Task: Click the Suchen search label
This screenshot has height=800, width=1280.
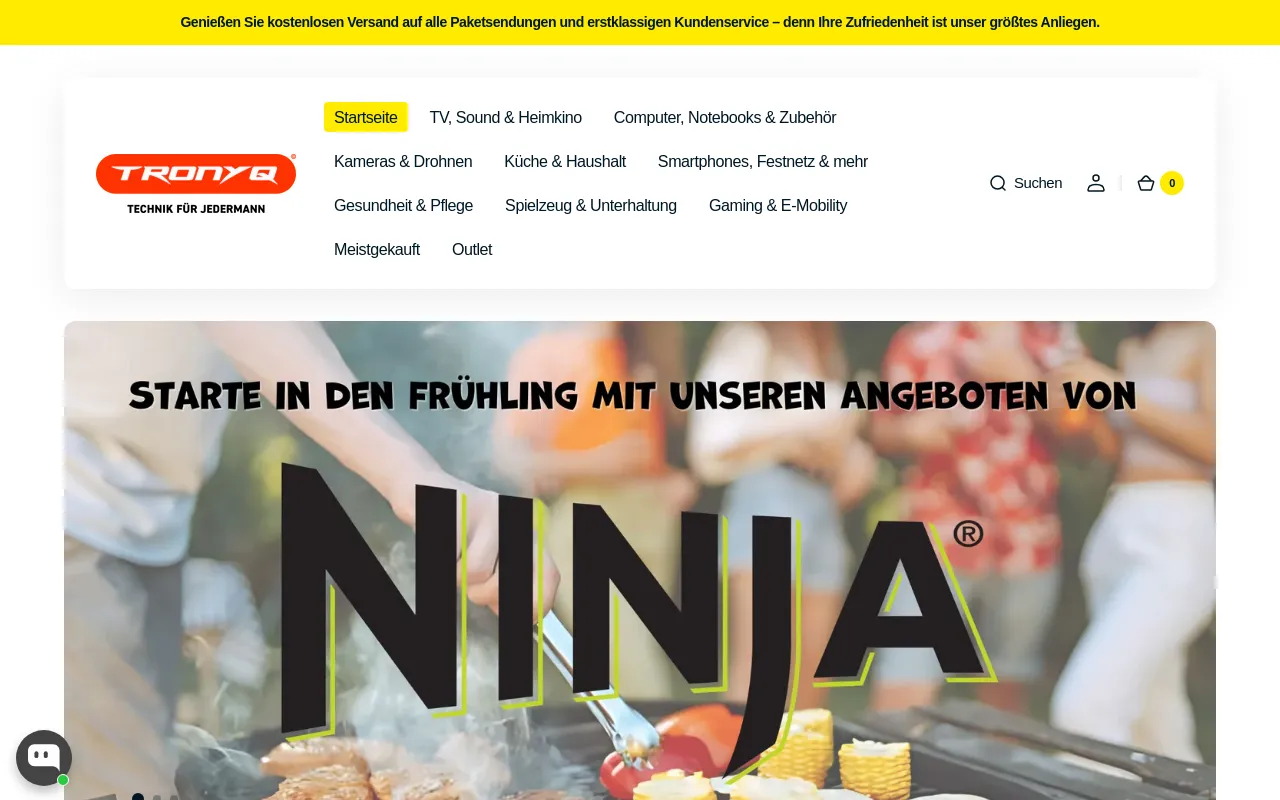Action: (x=1038, y=183)
